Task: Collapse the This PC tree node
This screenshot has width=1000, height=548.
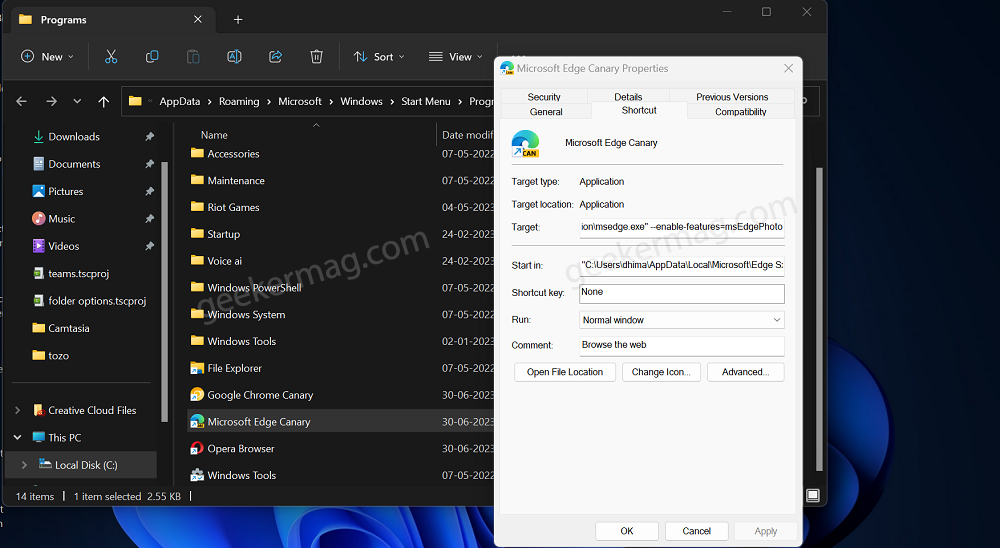Action: pos(18,438)
